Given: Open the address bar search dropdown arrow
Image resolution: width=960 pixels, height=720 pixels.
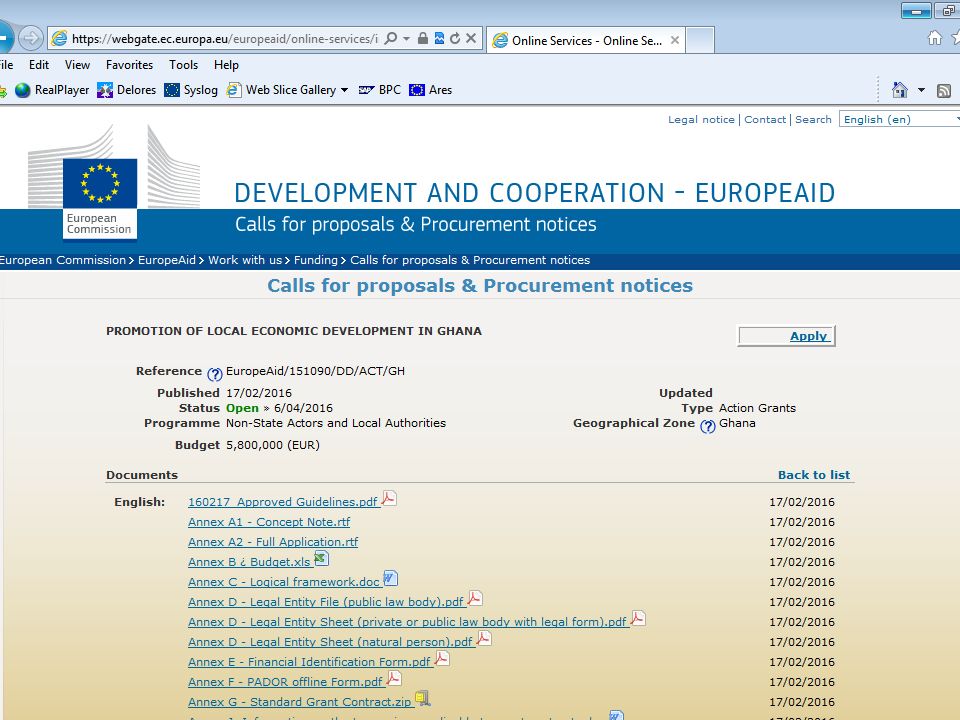Looking at the screenshot, I should 406,39.
